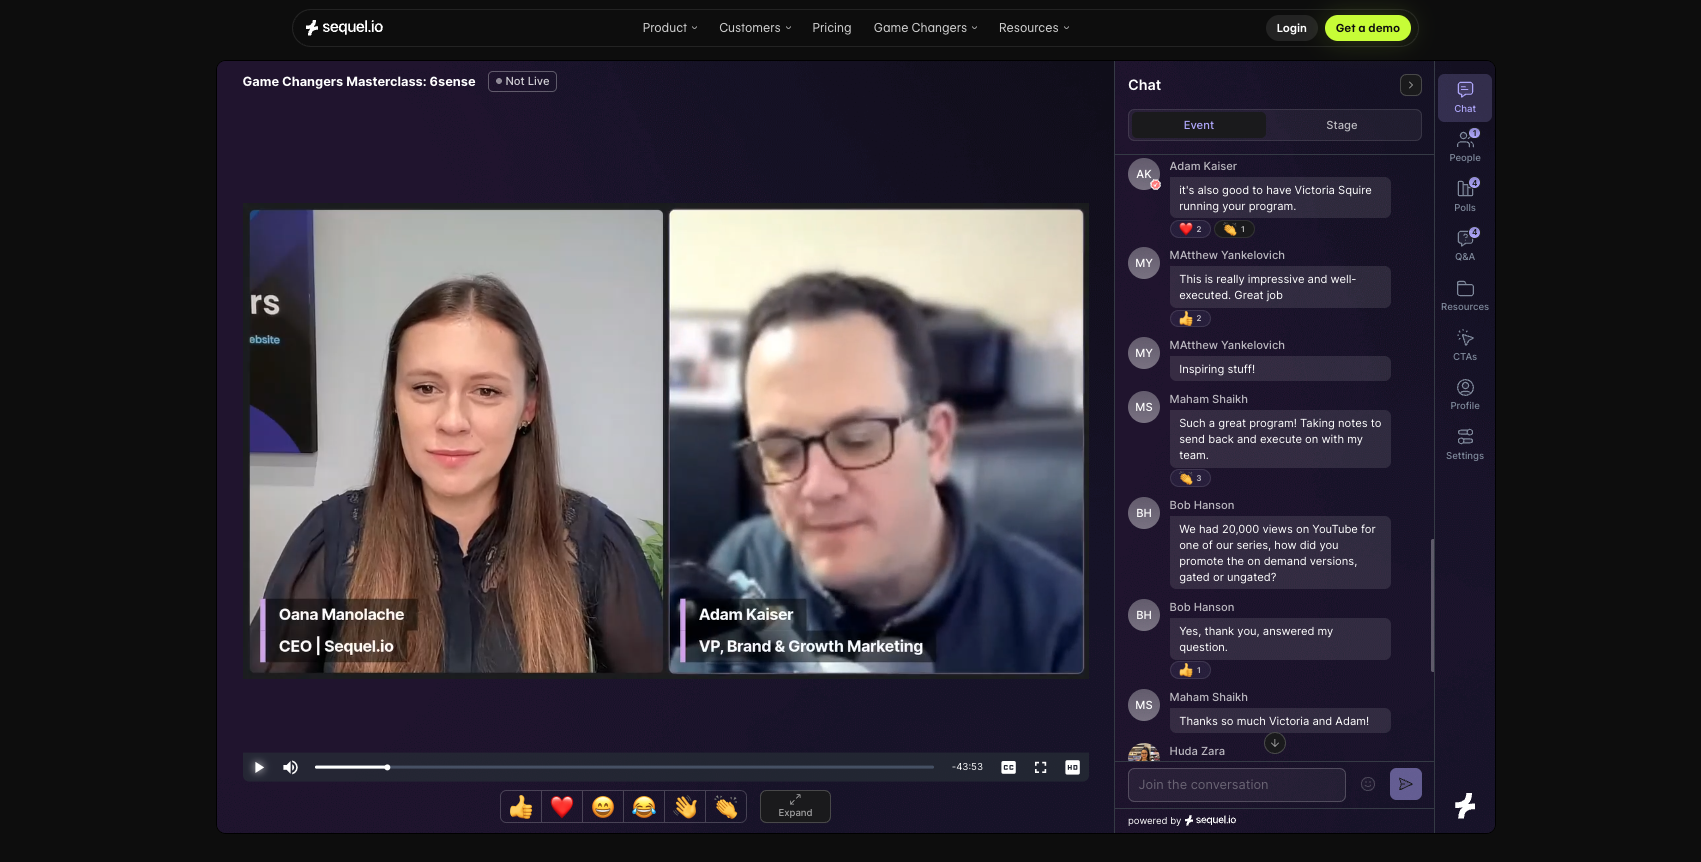This screenshot has width=1701, height=862.
Task: Open the emoji picker in chat input
Action: coord(1368,784)
